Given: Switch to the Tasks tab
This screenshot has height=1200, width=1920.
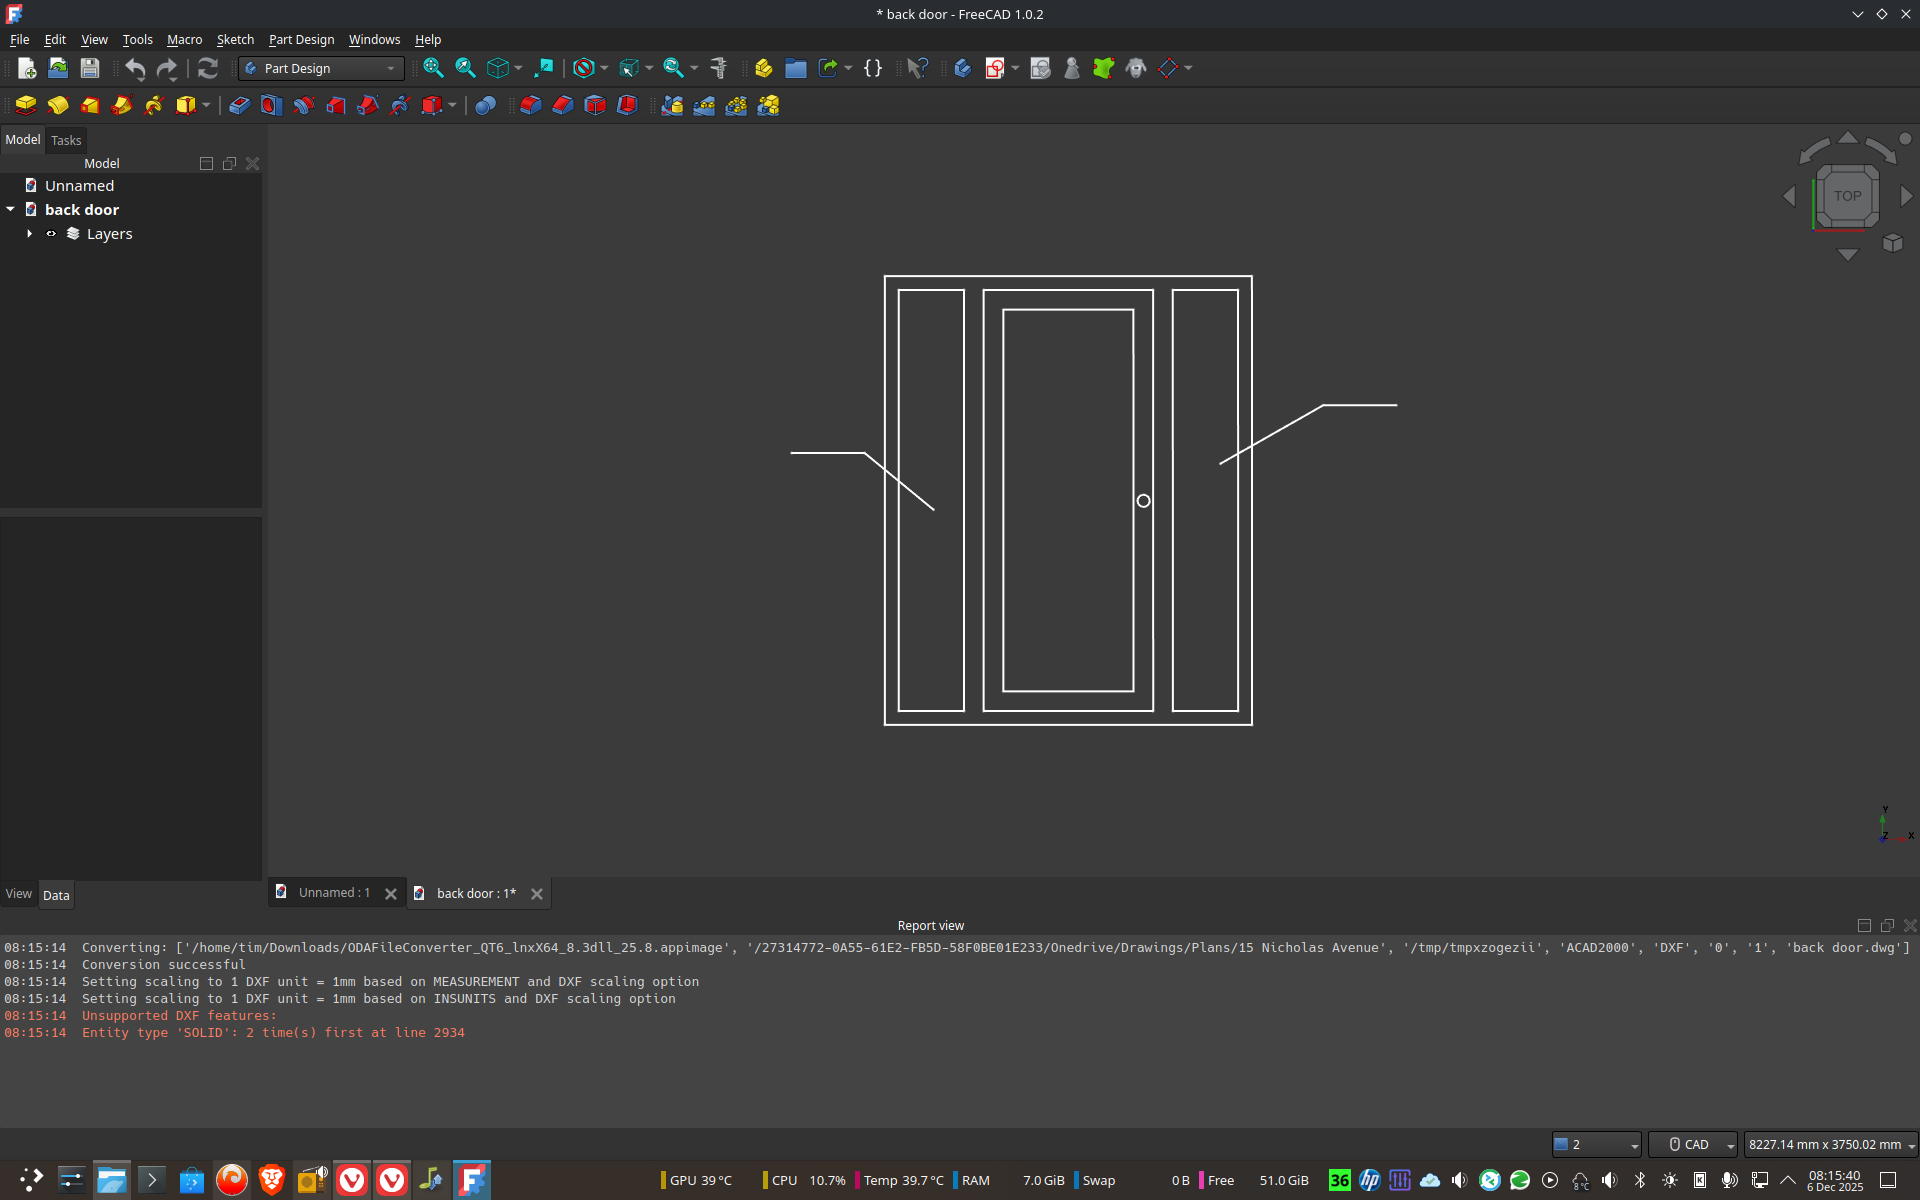Looking at the screenshot, I should [x=66, y=140].
